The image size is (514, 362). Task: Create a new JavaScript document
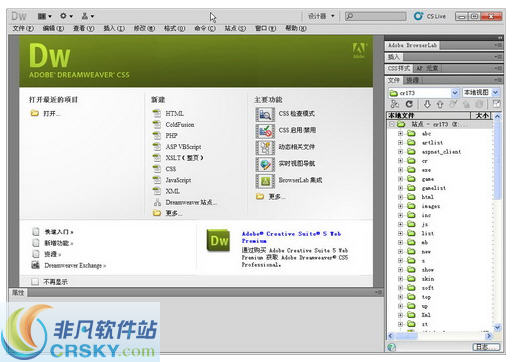pyautogui.click(x=178, y=180)
